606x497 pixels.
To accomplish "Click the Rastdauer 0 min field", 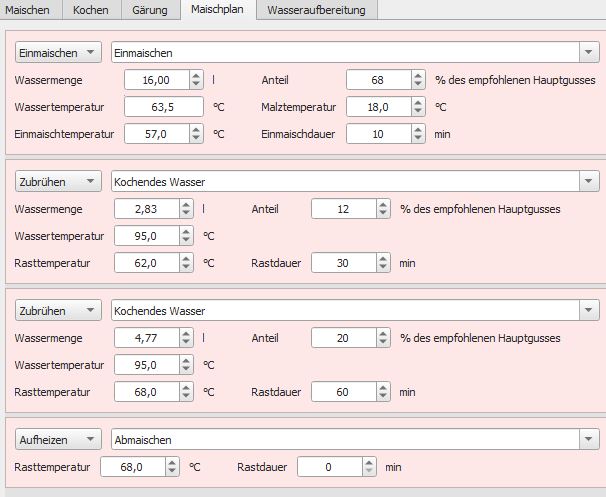I will click(330, 467).
